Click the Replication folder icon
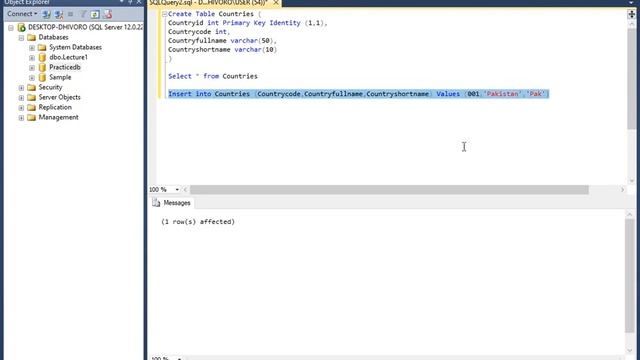This screenshot has width=640, height=360. (x=31, y=107)
